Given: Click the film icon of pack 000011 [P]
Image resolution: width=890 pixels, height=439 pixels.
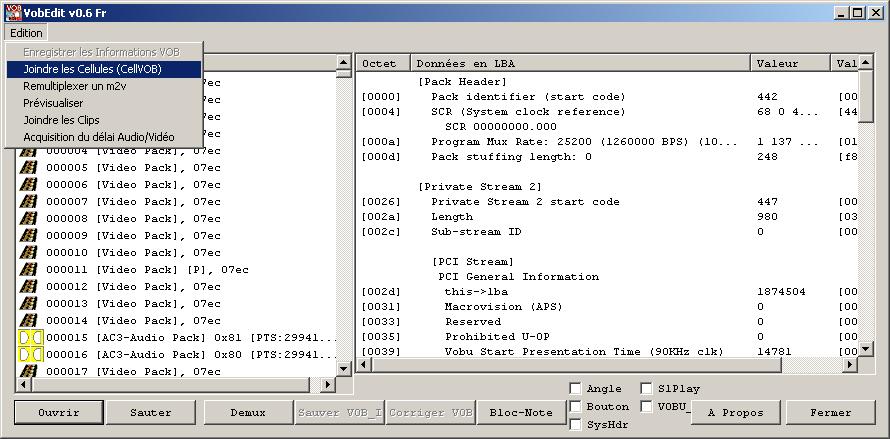Looking at the screenshot, I should coord(29,269).
